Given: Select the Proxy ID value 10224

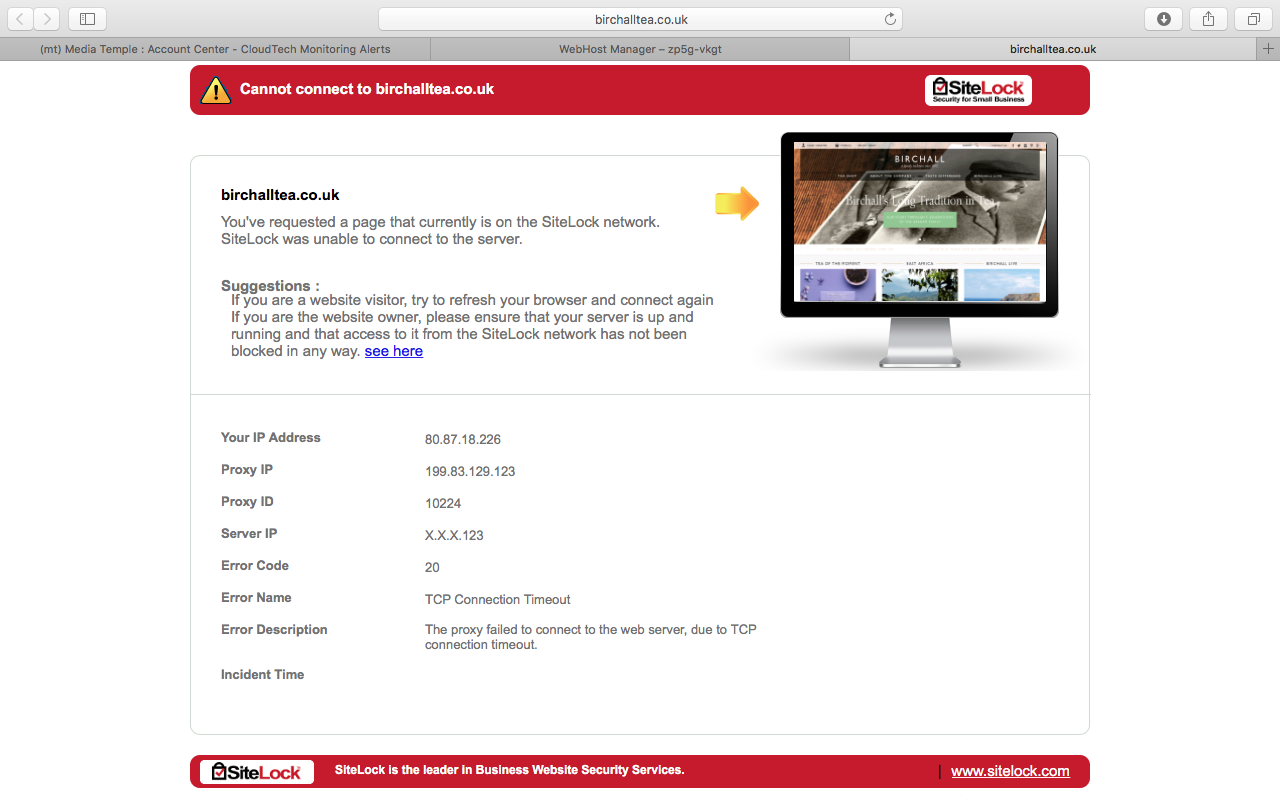Looking at the screenshot, I should coord(443,503).
